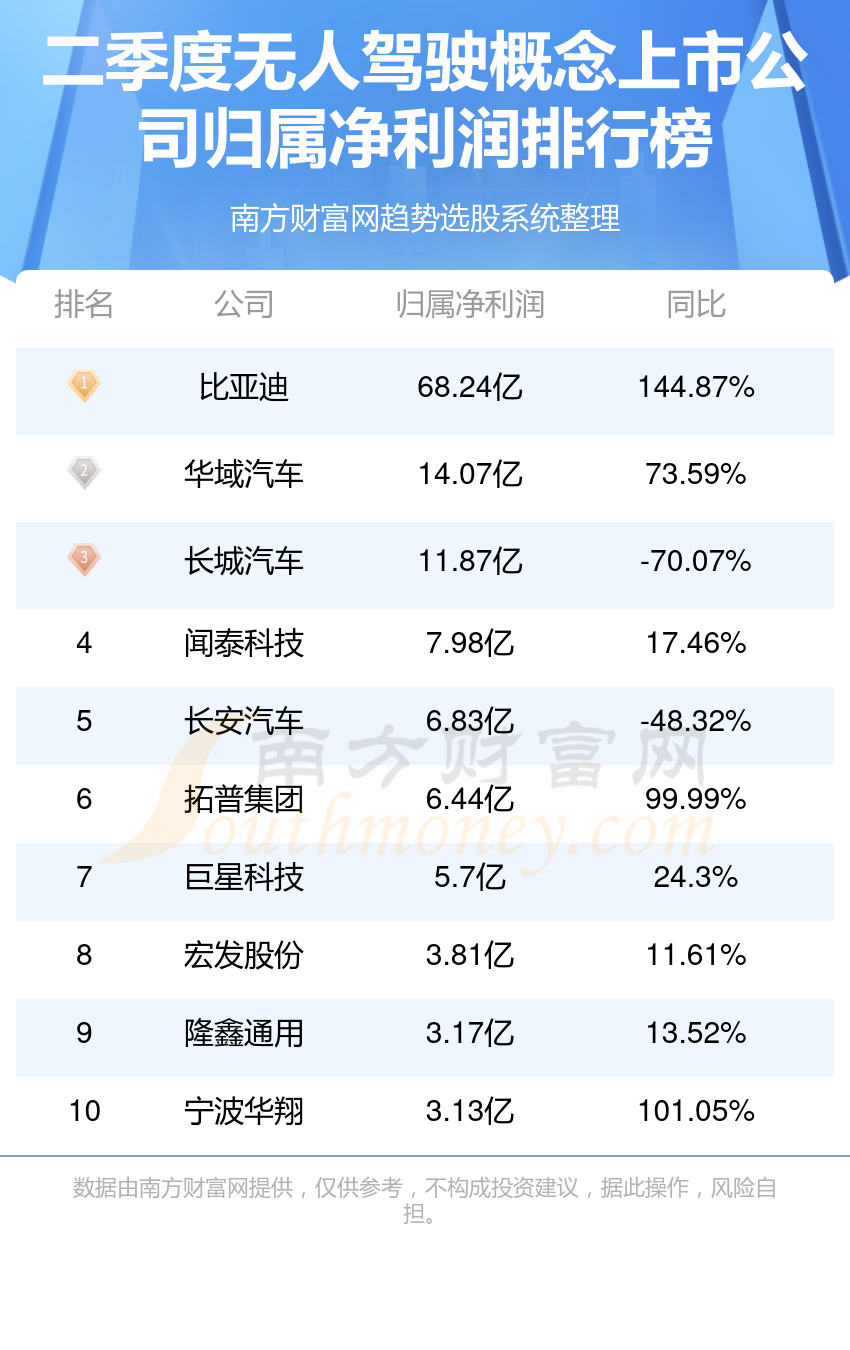Viewport: 850px width, 1350px height.
Task: Click the 101.05% growth figure
Action: (696, 1111)
